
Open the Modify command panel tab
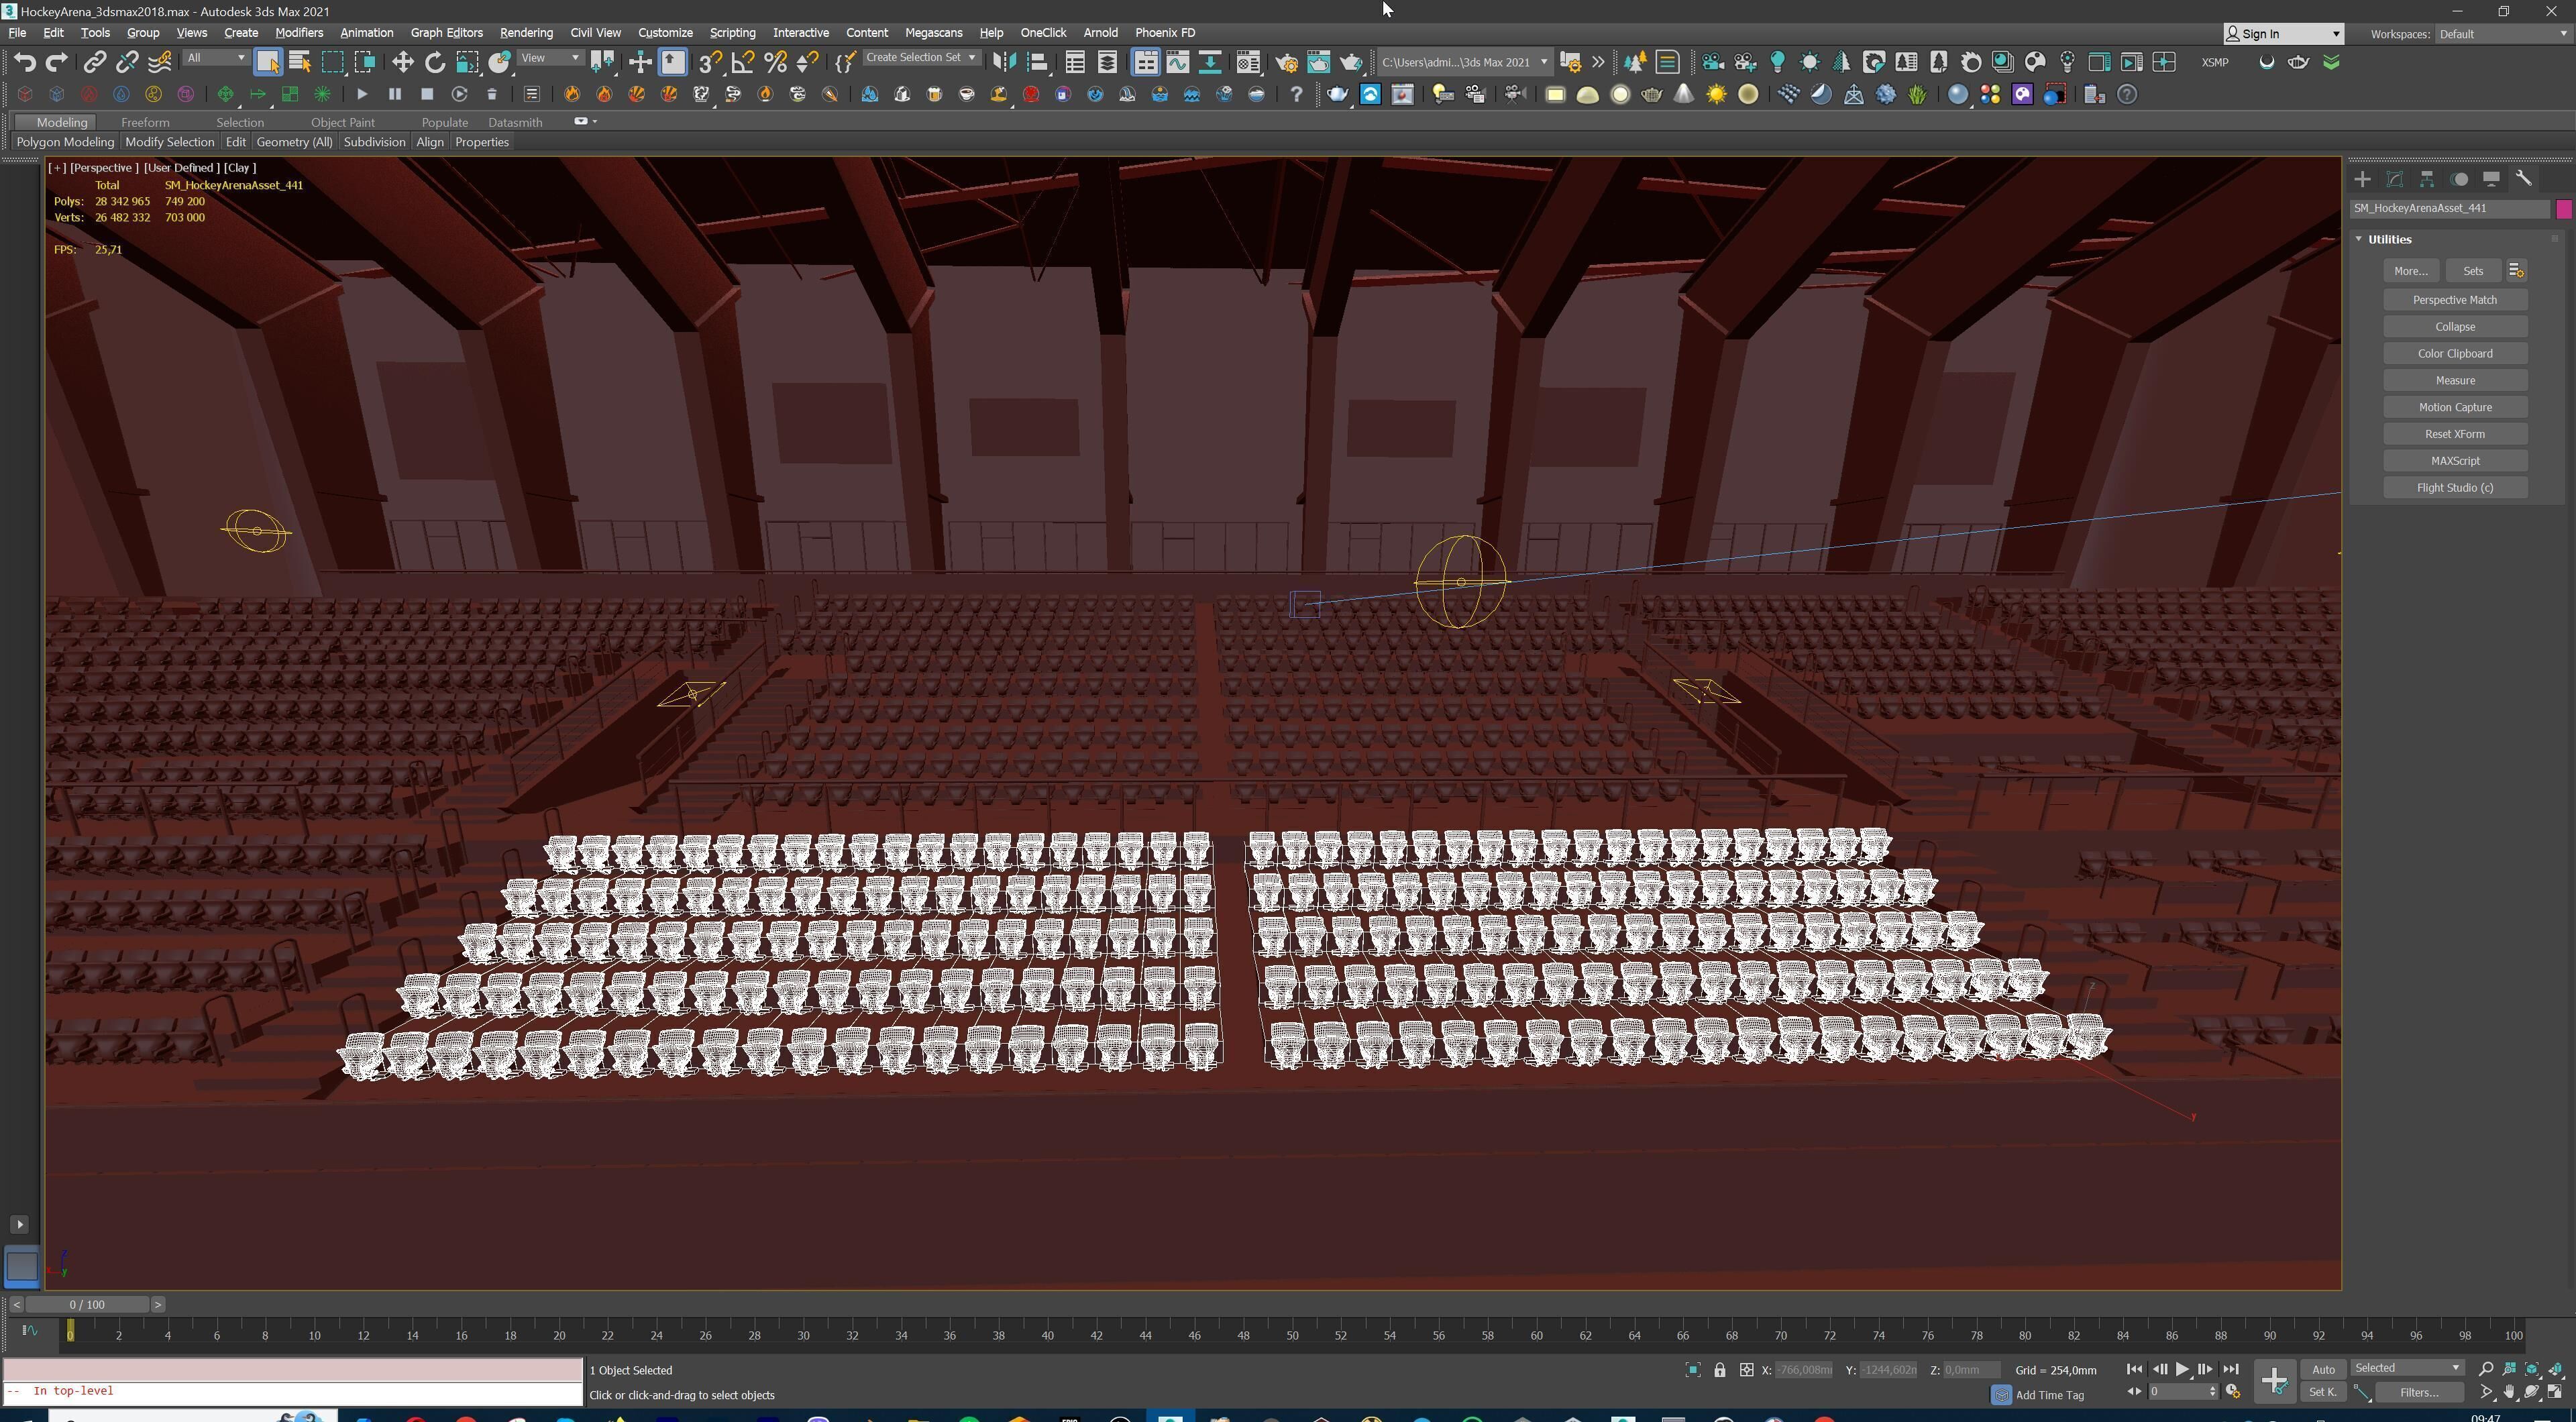2395,179
